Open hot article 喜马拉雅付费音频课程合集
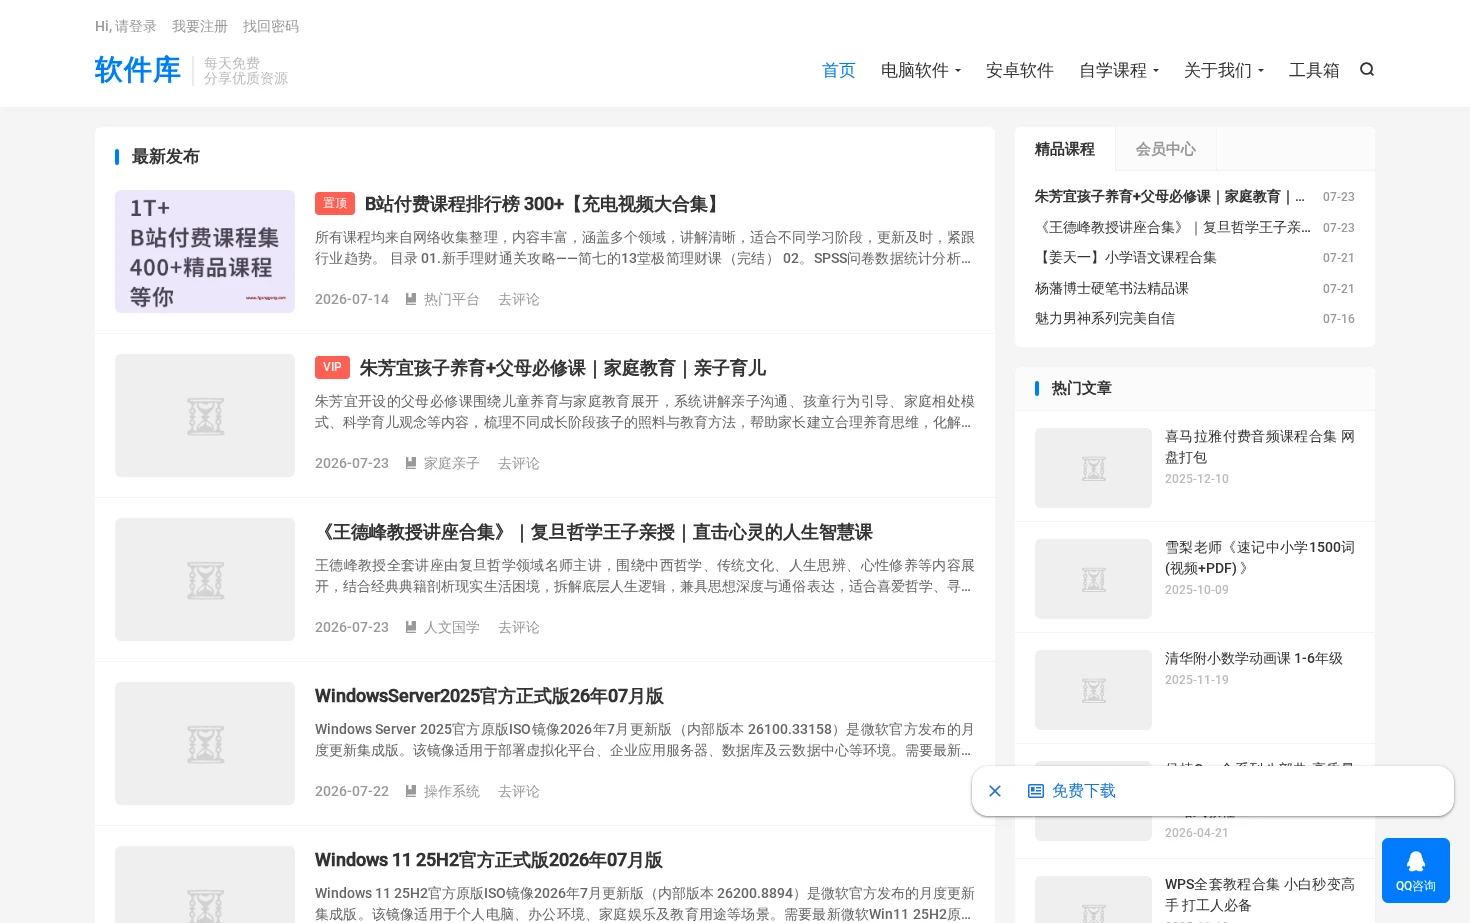The width and height of the screenshot is (1470, 923). pos(1260,447)
